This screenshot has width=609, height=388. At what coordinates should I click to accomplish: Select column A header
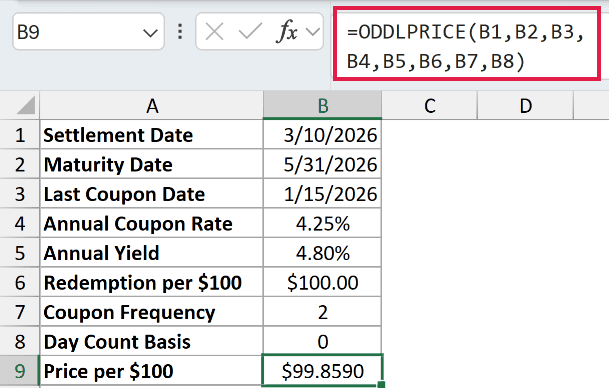tap(152, 106)
